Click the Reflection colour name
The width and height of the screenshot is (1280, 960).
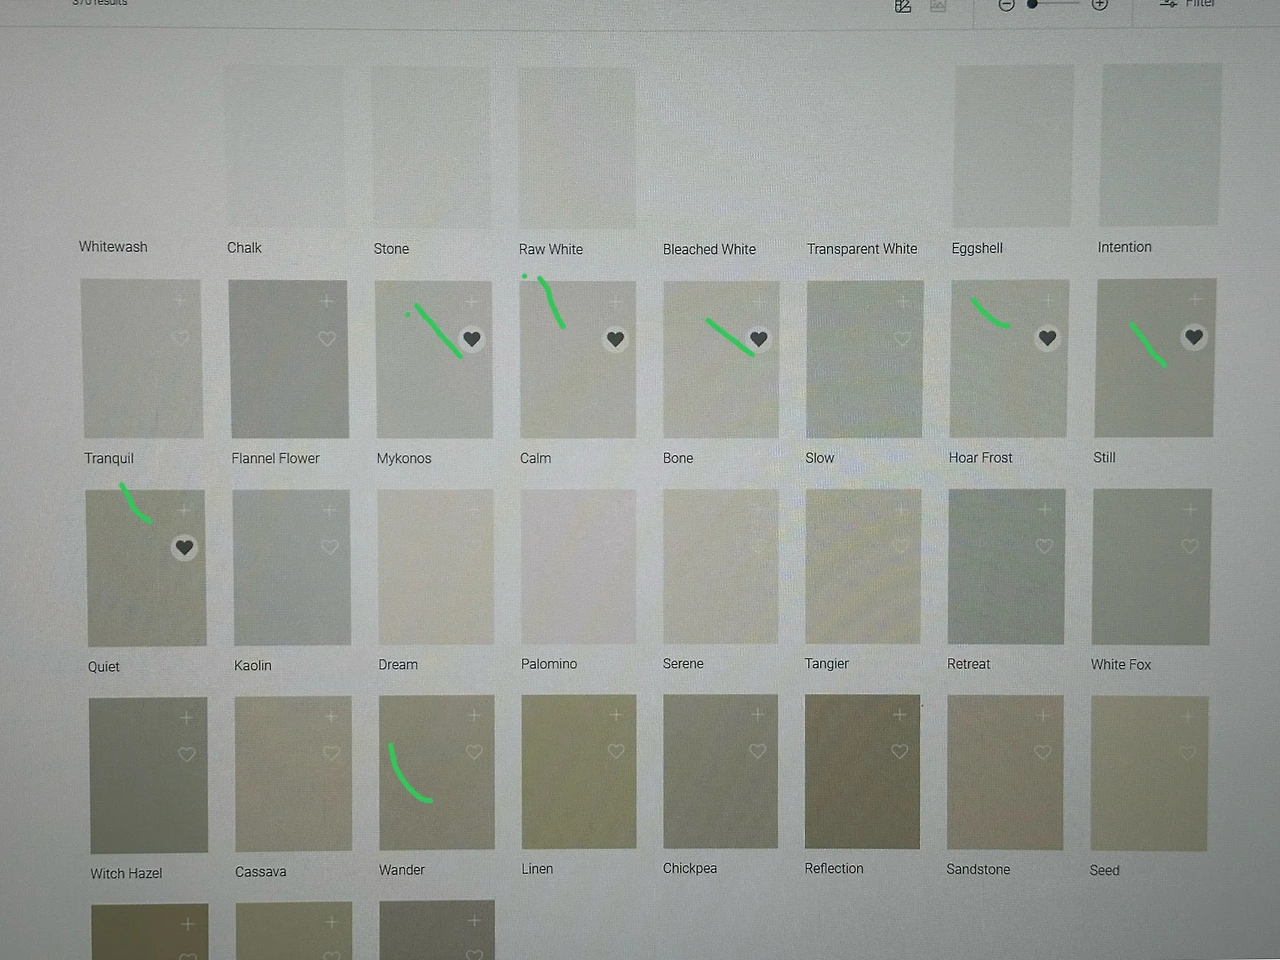click(834, 868)
